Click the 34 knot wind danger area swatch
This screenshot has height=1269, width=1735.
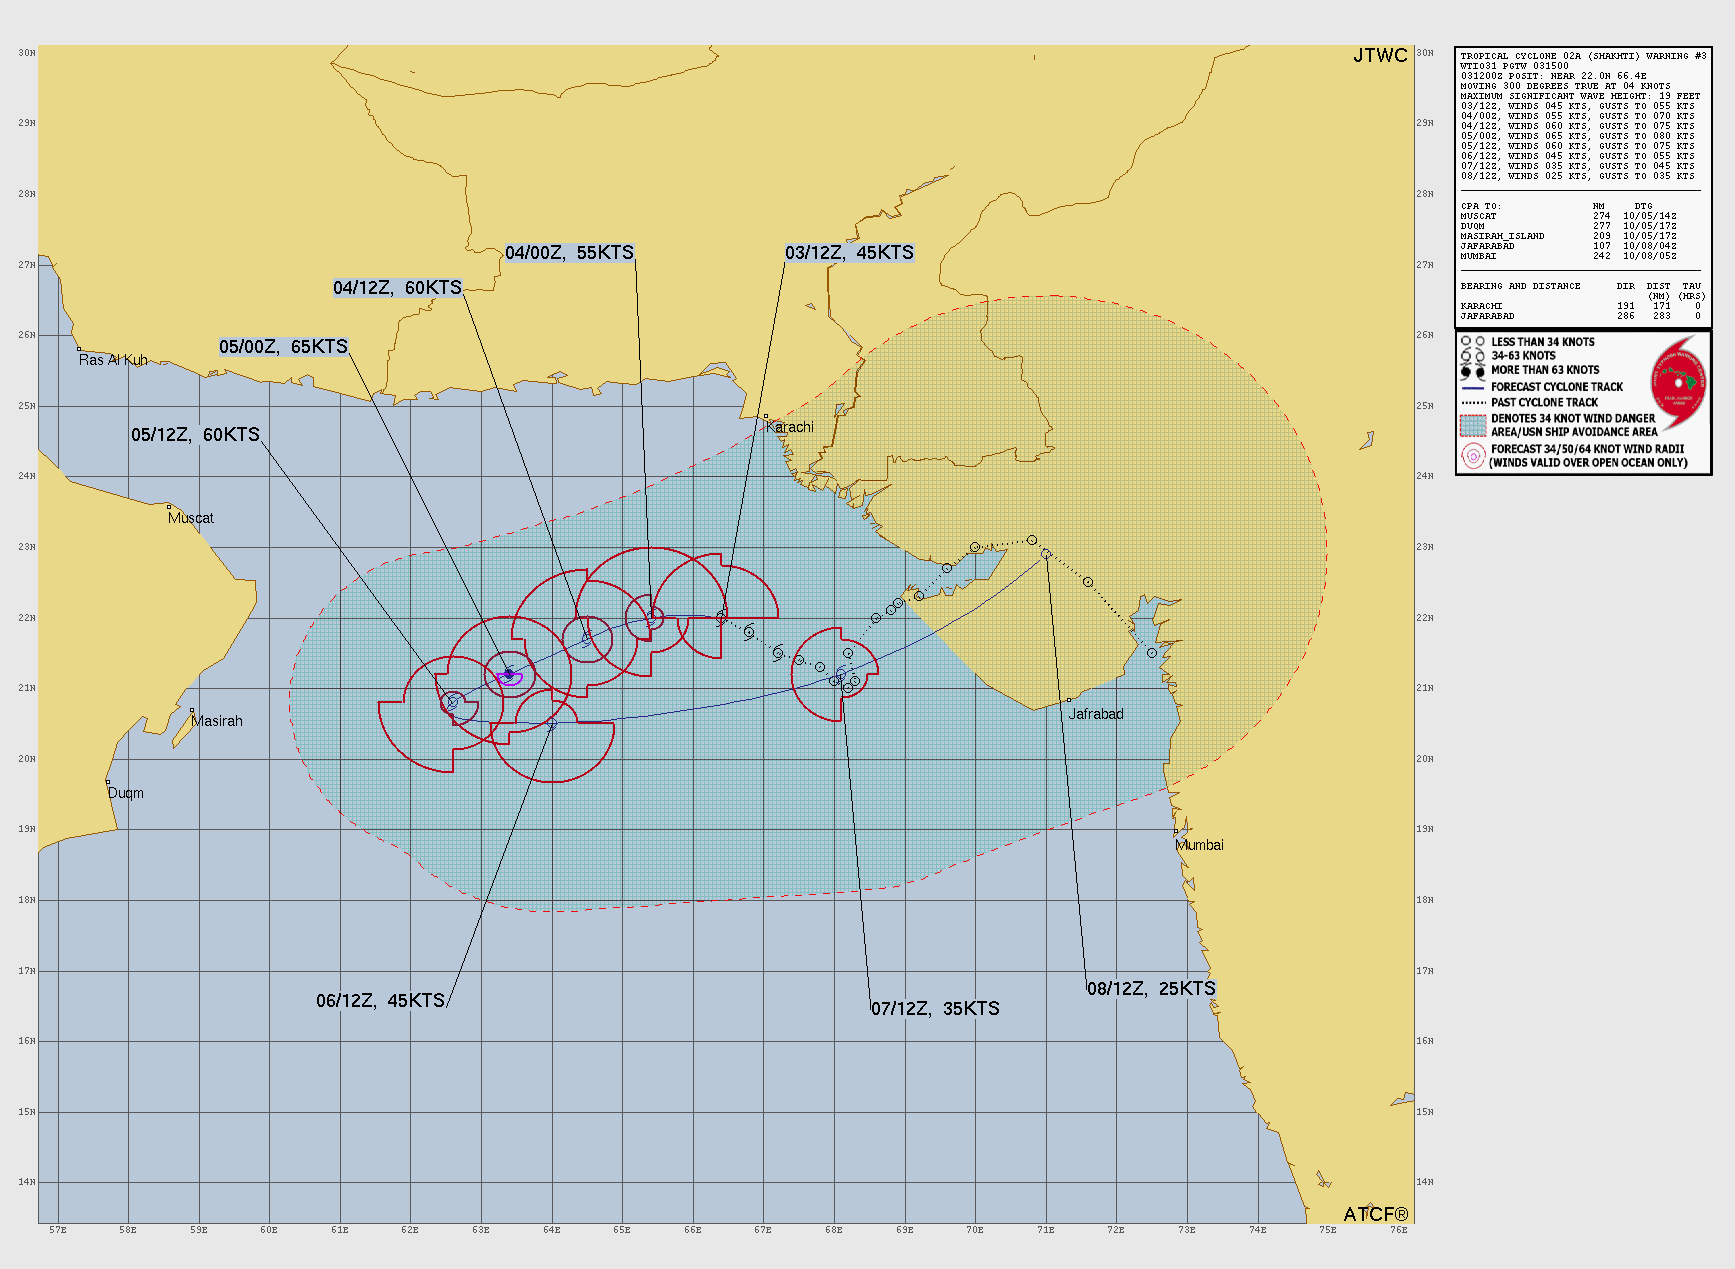1473,425
